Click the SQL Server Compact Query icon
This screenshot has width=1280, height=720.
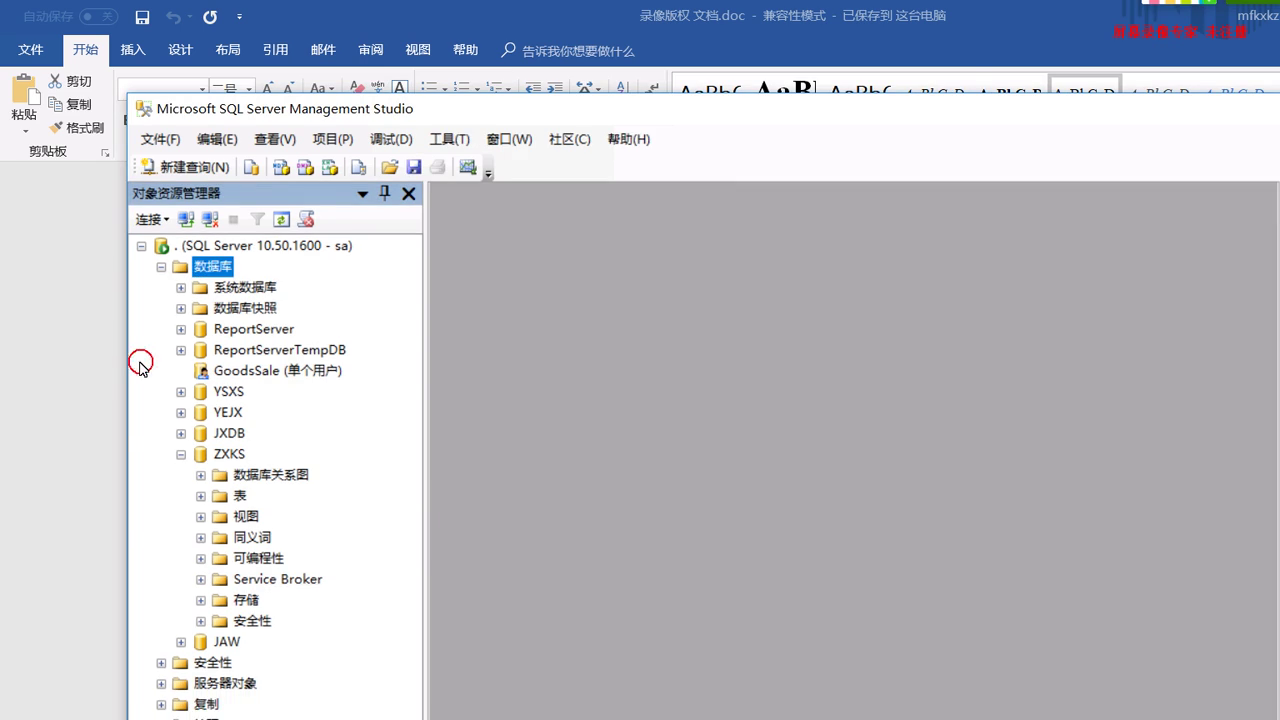tap(358, 167)
